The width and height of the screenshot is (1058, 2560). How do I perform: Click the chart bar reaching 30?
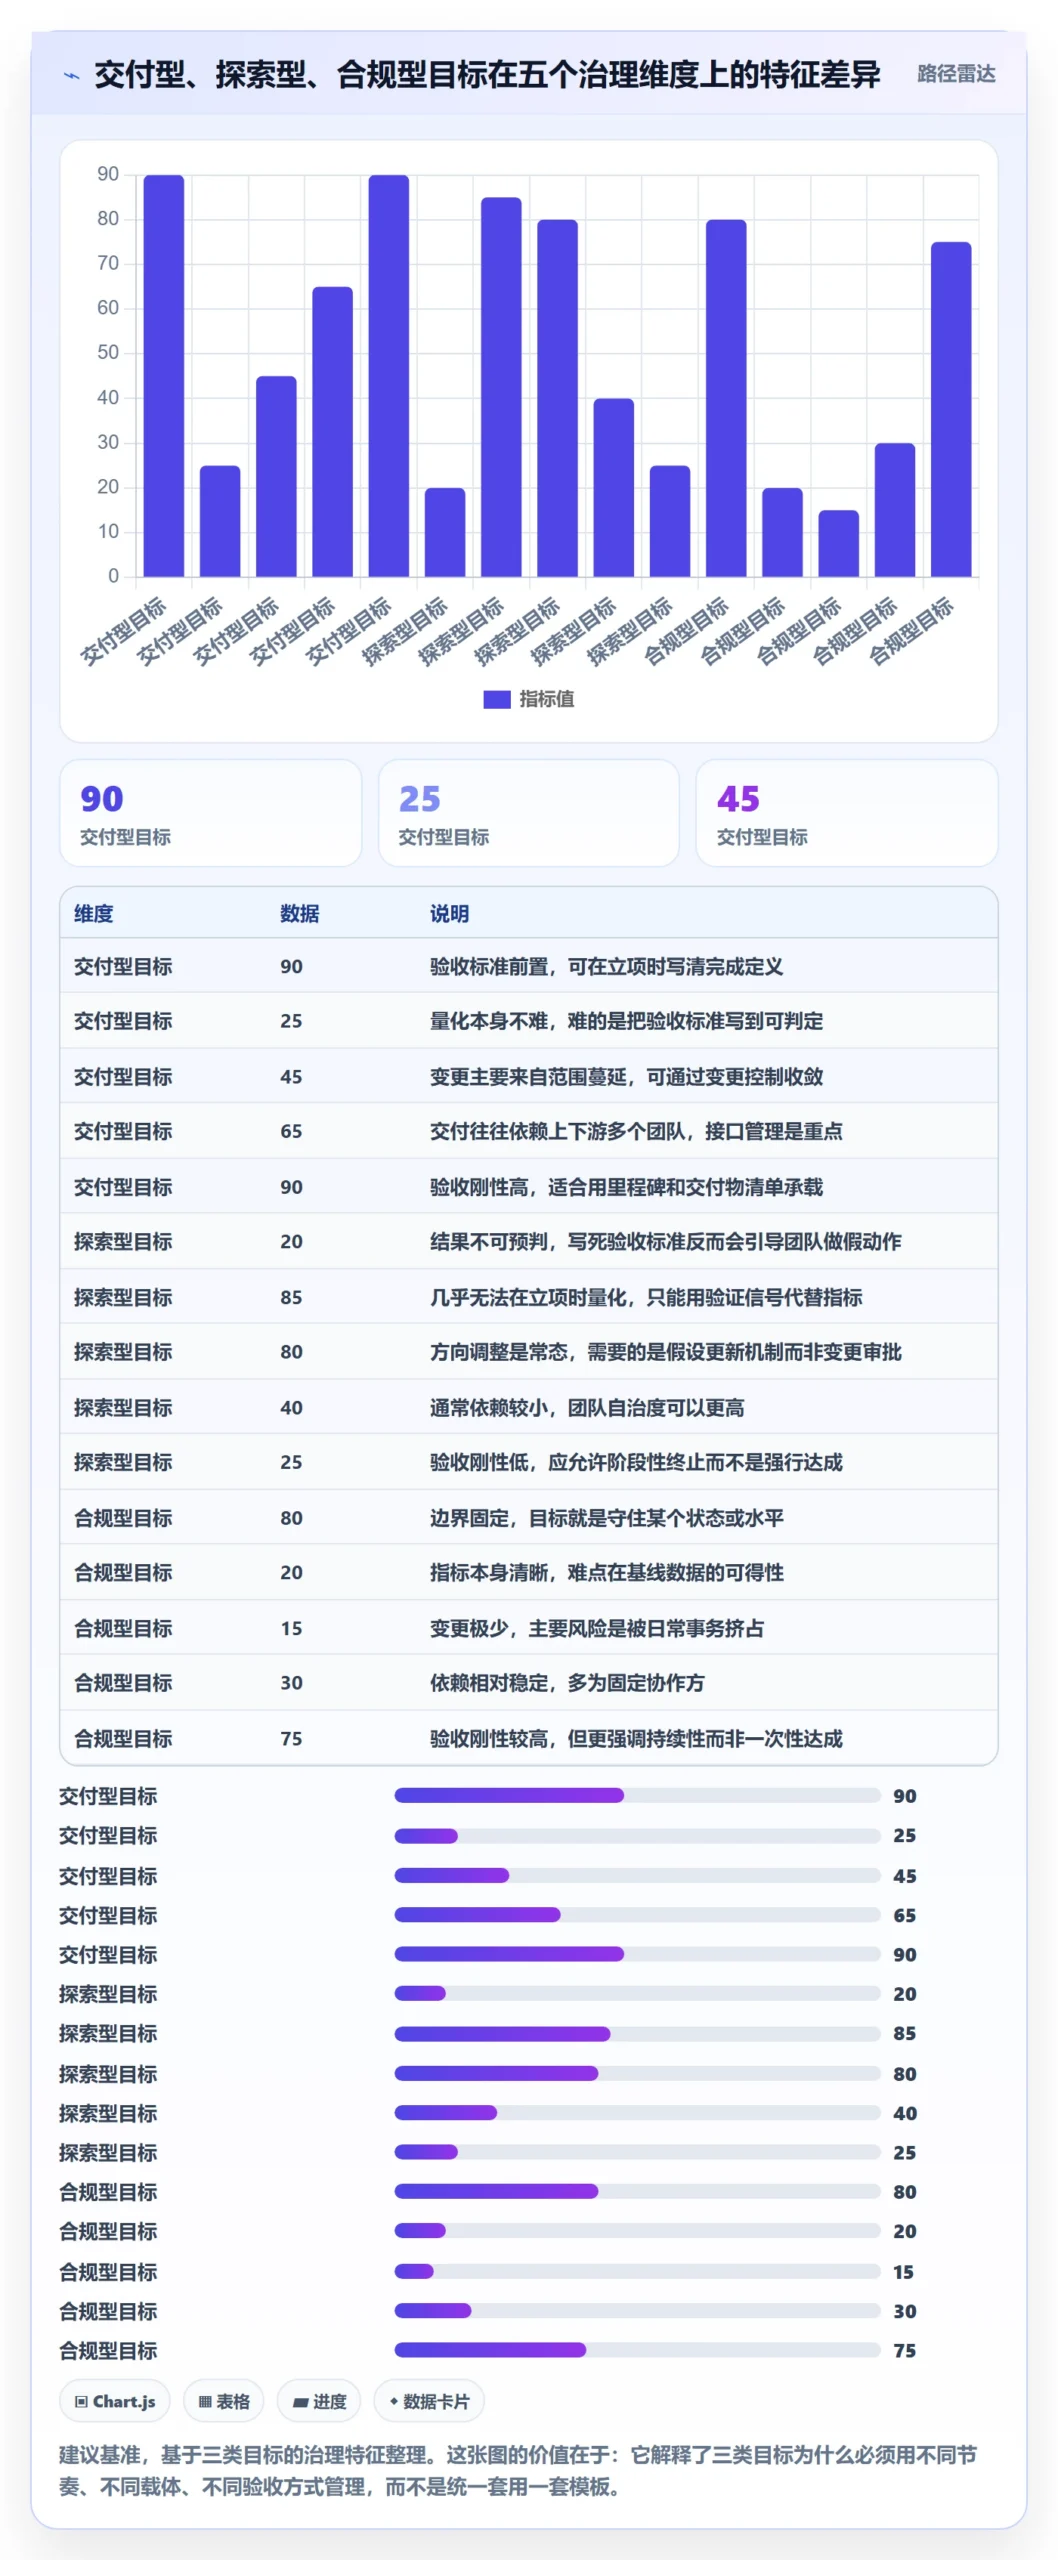[894, 510]
